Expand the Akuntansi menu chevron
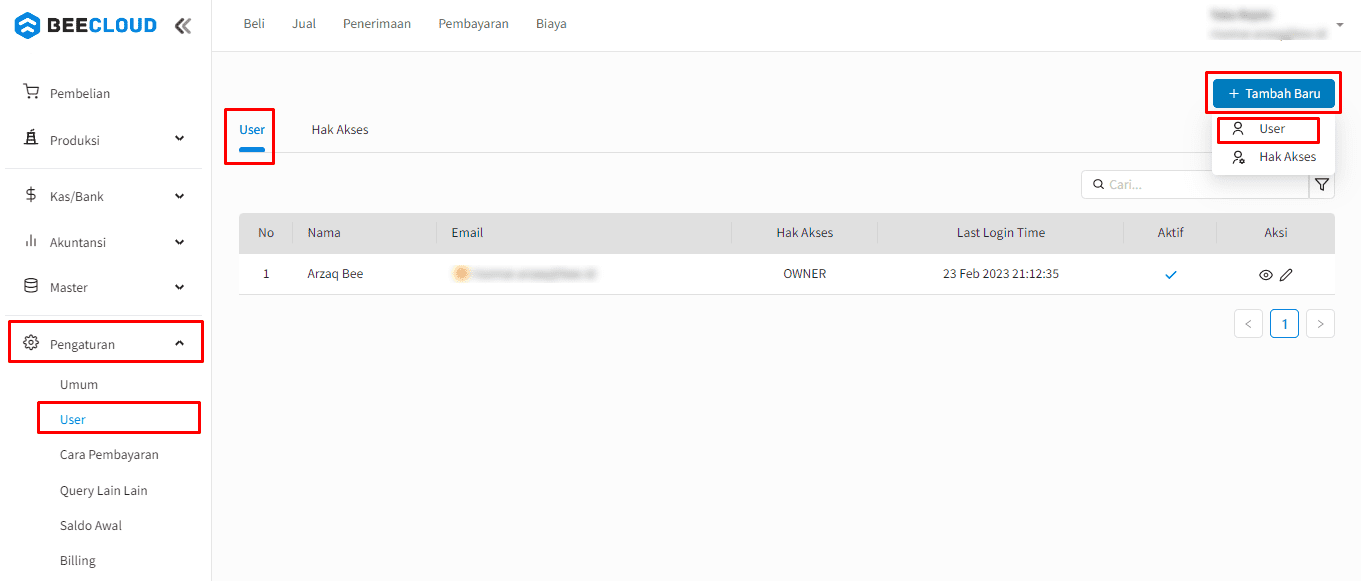 click(x=179, y=242)
